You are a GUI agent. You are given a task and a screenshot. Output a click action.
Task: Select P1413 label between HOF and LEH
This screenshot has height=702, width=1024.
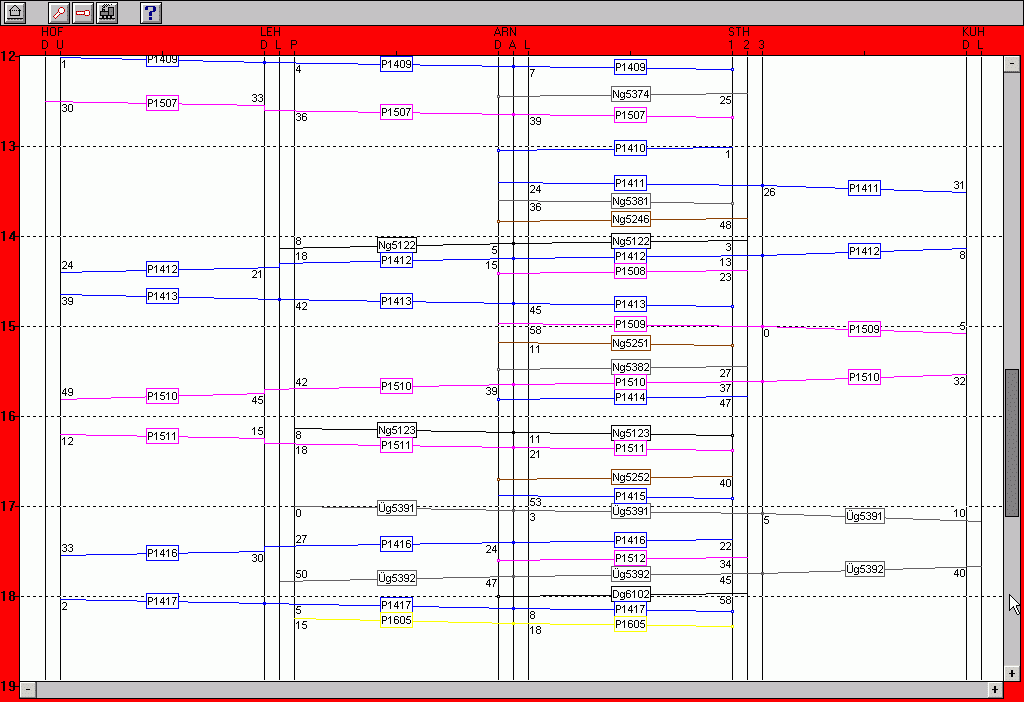coord(162,296)
